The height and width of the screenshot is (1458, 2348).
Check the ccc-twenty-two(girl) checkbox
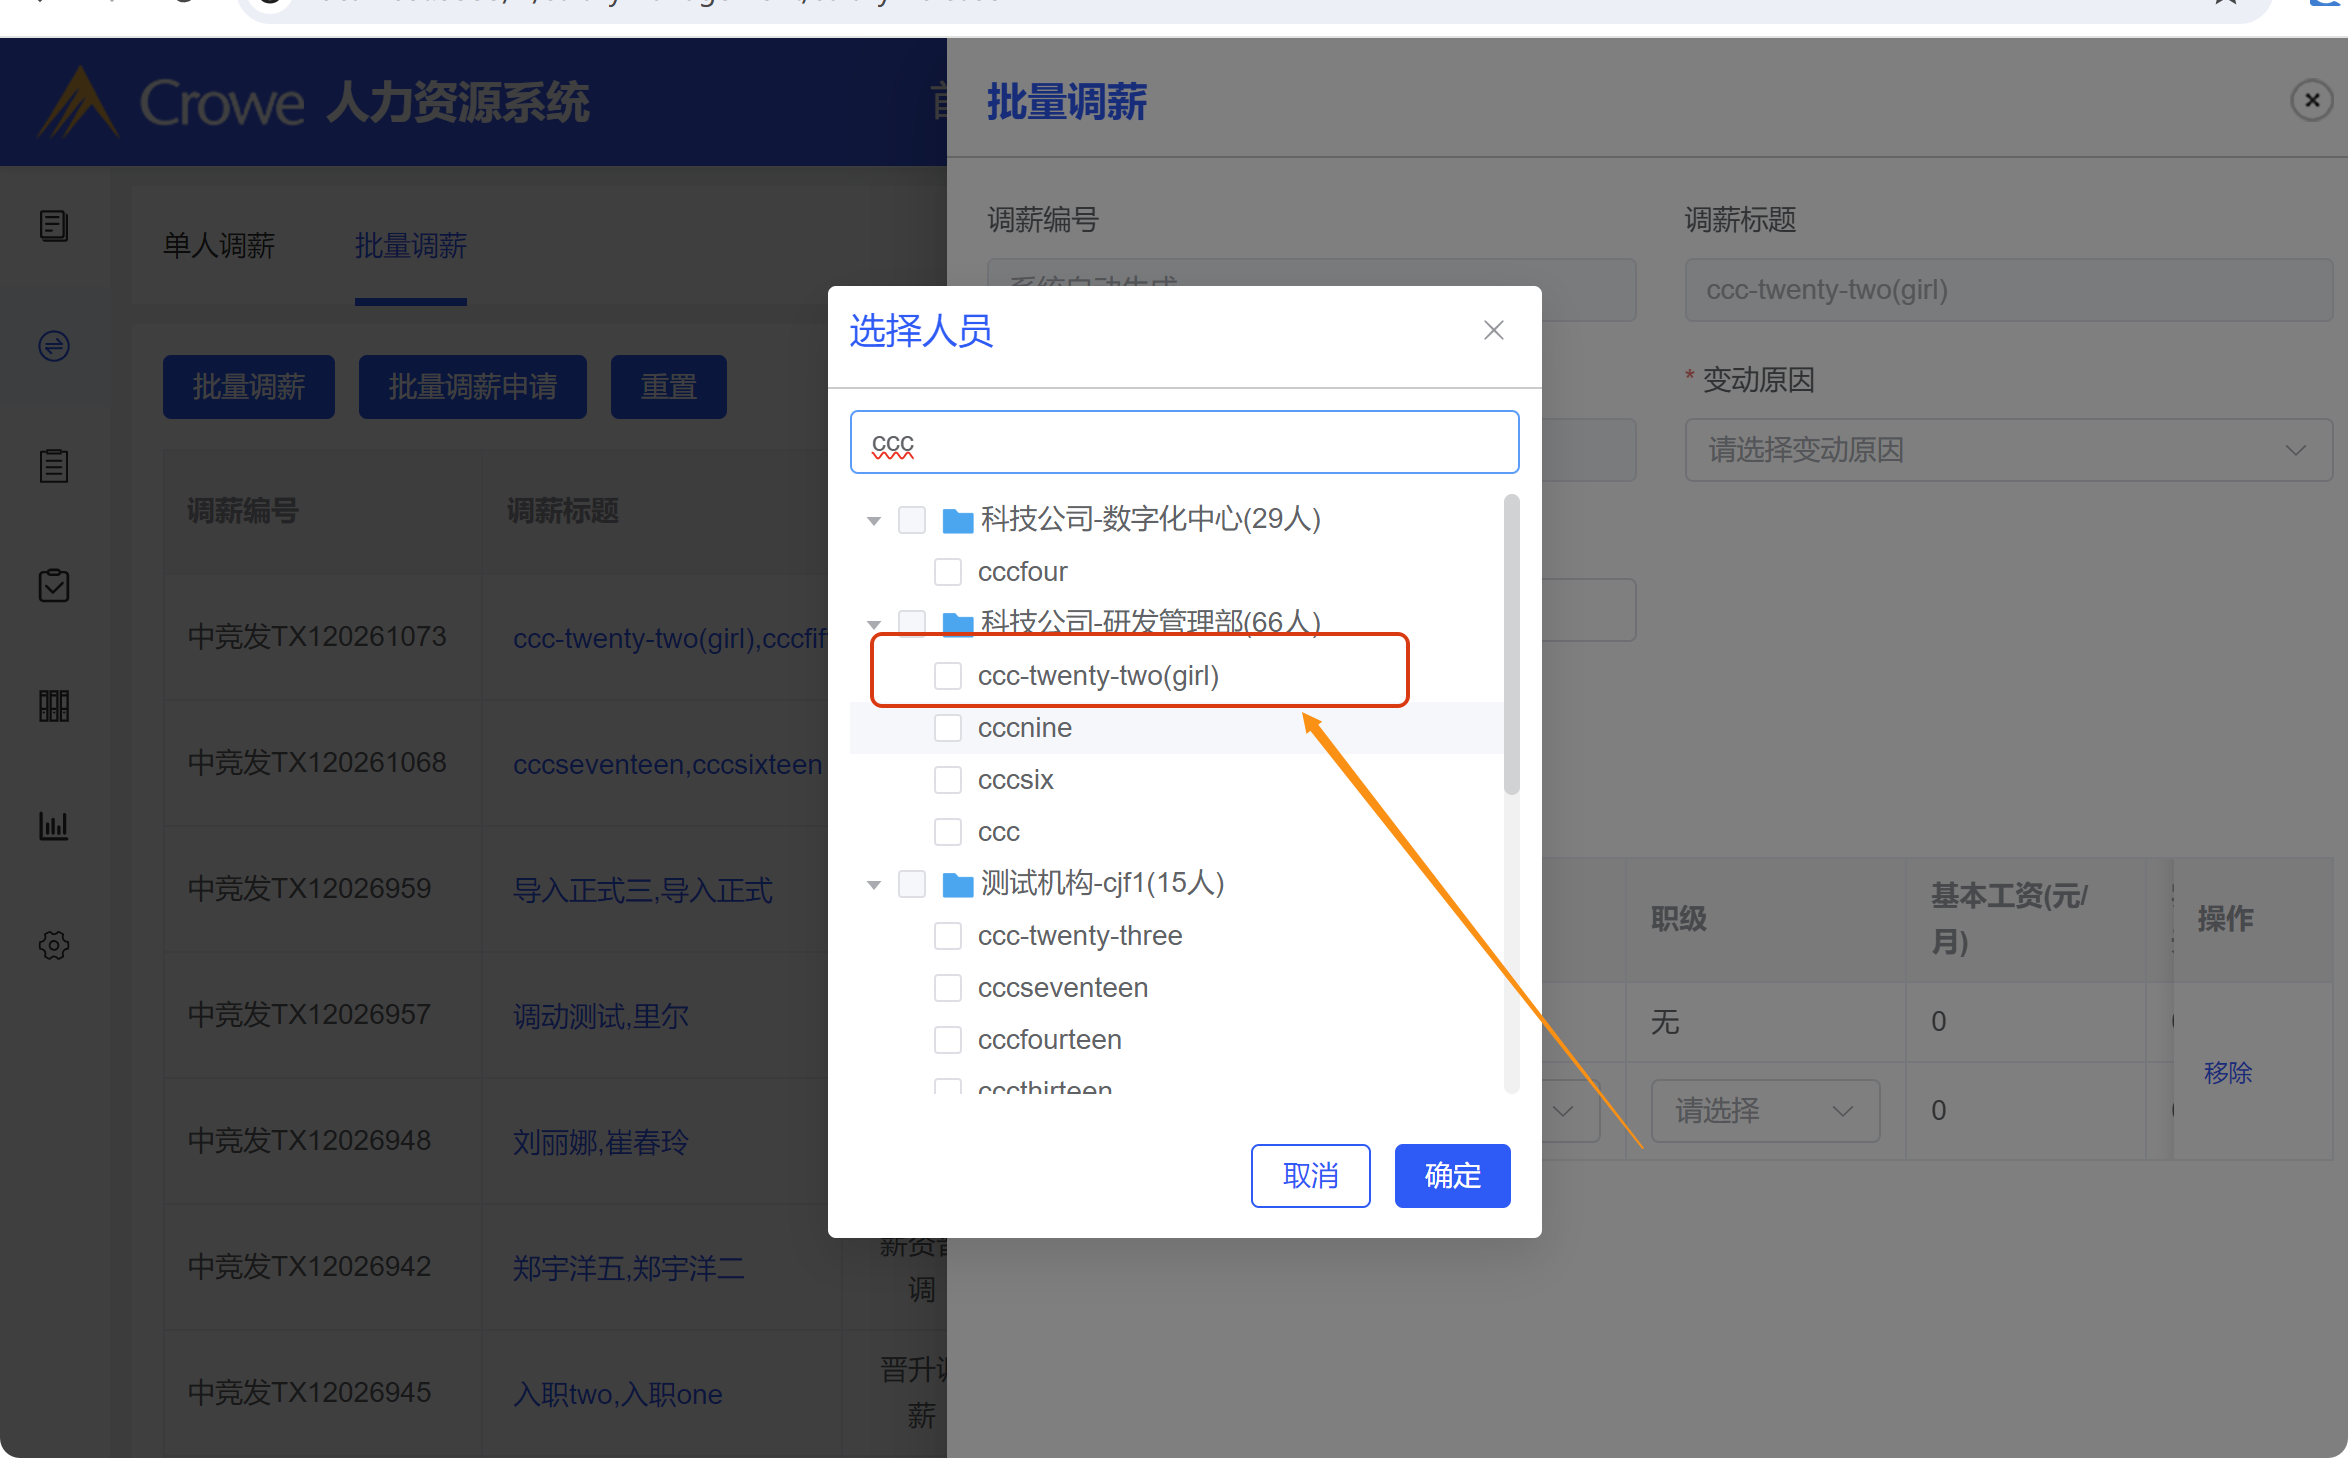tap(948, 676)
